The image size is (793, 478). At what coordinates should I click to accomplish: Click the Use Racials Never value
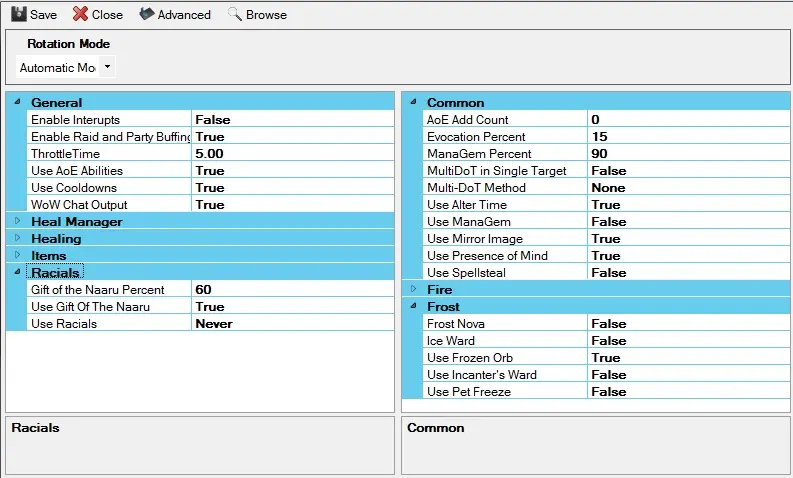click(x=292, y=324)
